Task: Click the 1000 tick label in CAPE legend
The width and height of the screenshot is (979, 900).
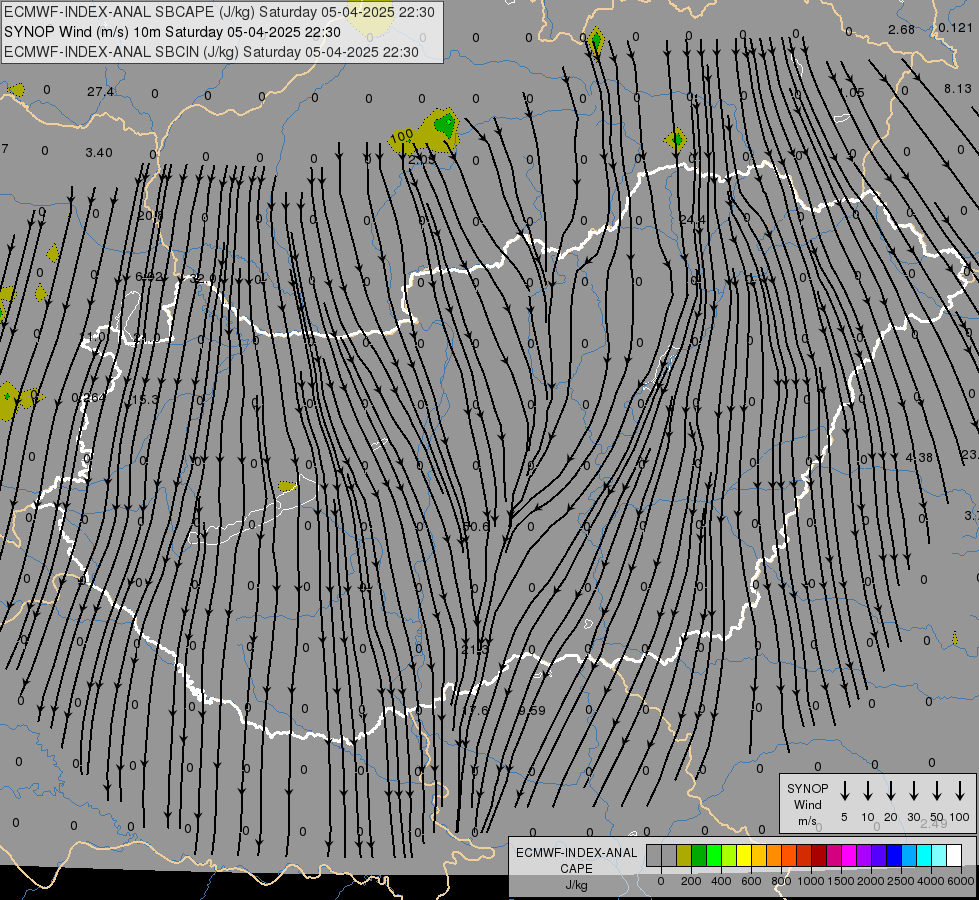Action: 810,881
